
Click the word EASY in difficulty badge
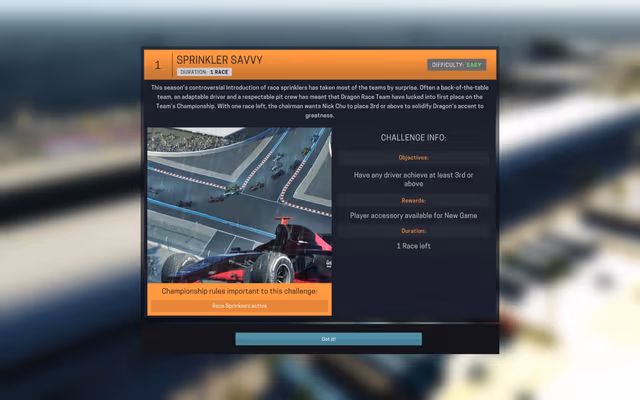[x=473, y=65]
